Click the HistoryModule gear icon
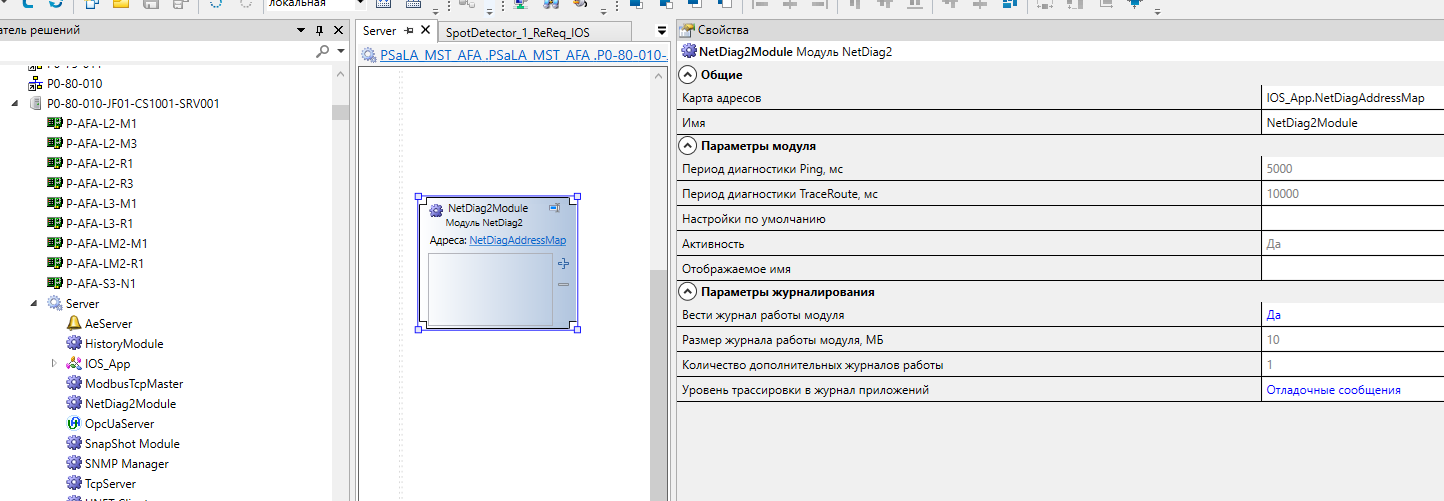Image resolution: width=1444 pixels, height=501 pixels. pyautogui.click(x=74, y=343)
